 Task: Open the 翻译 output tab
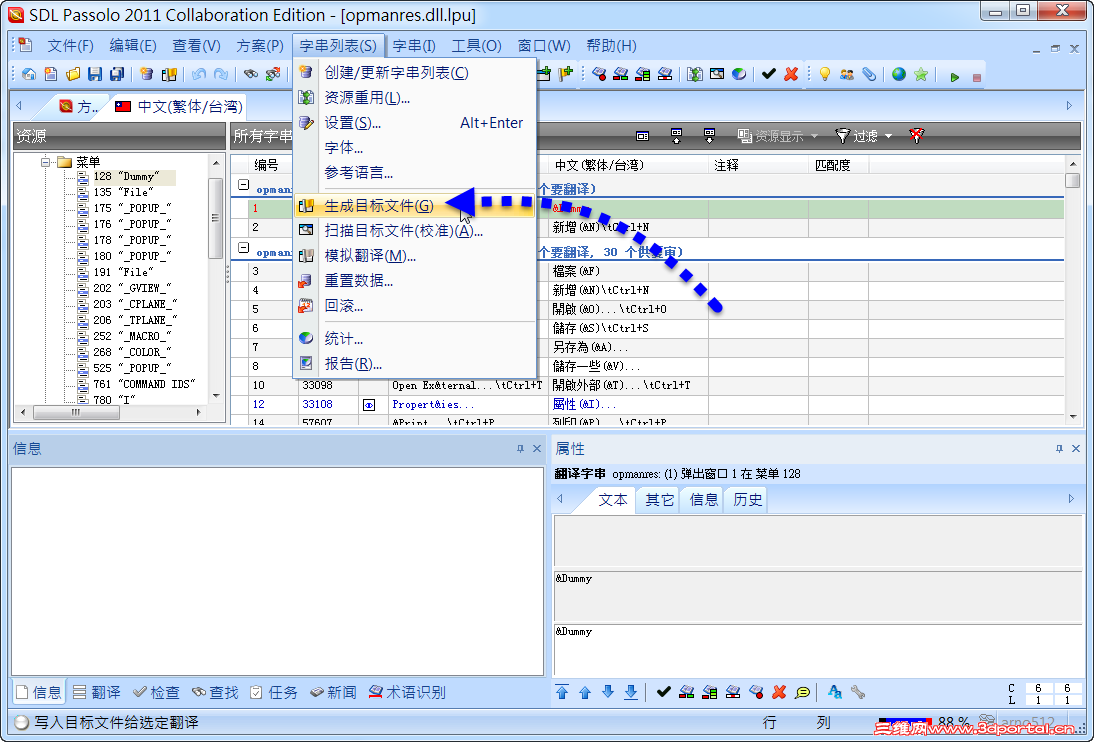point(96,692)
